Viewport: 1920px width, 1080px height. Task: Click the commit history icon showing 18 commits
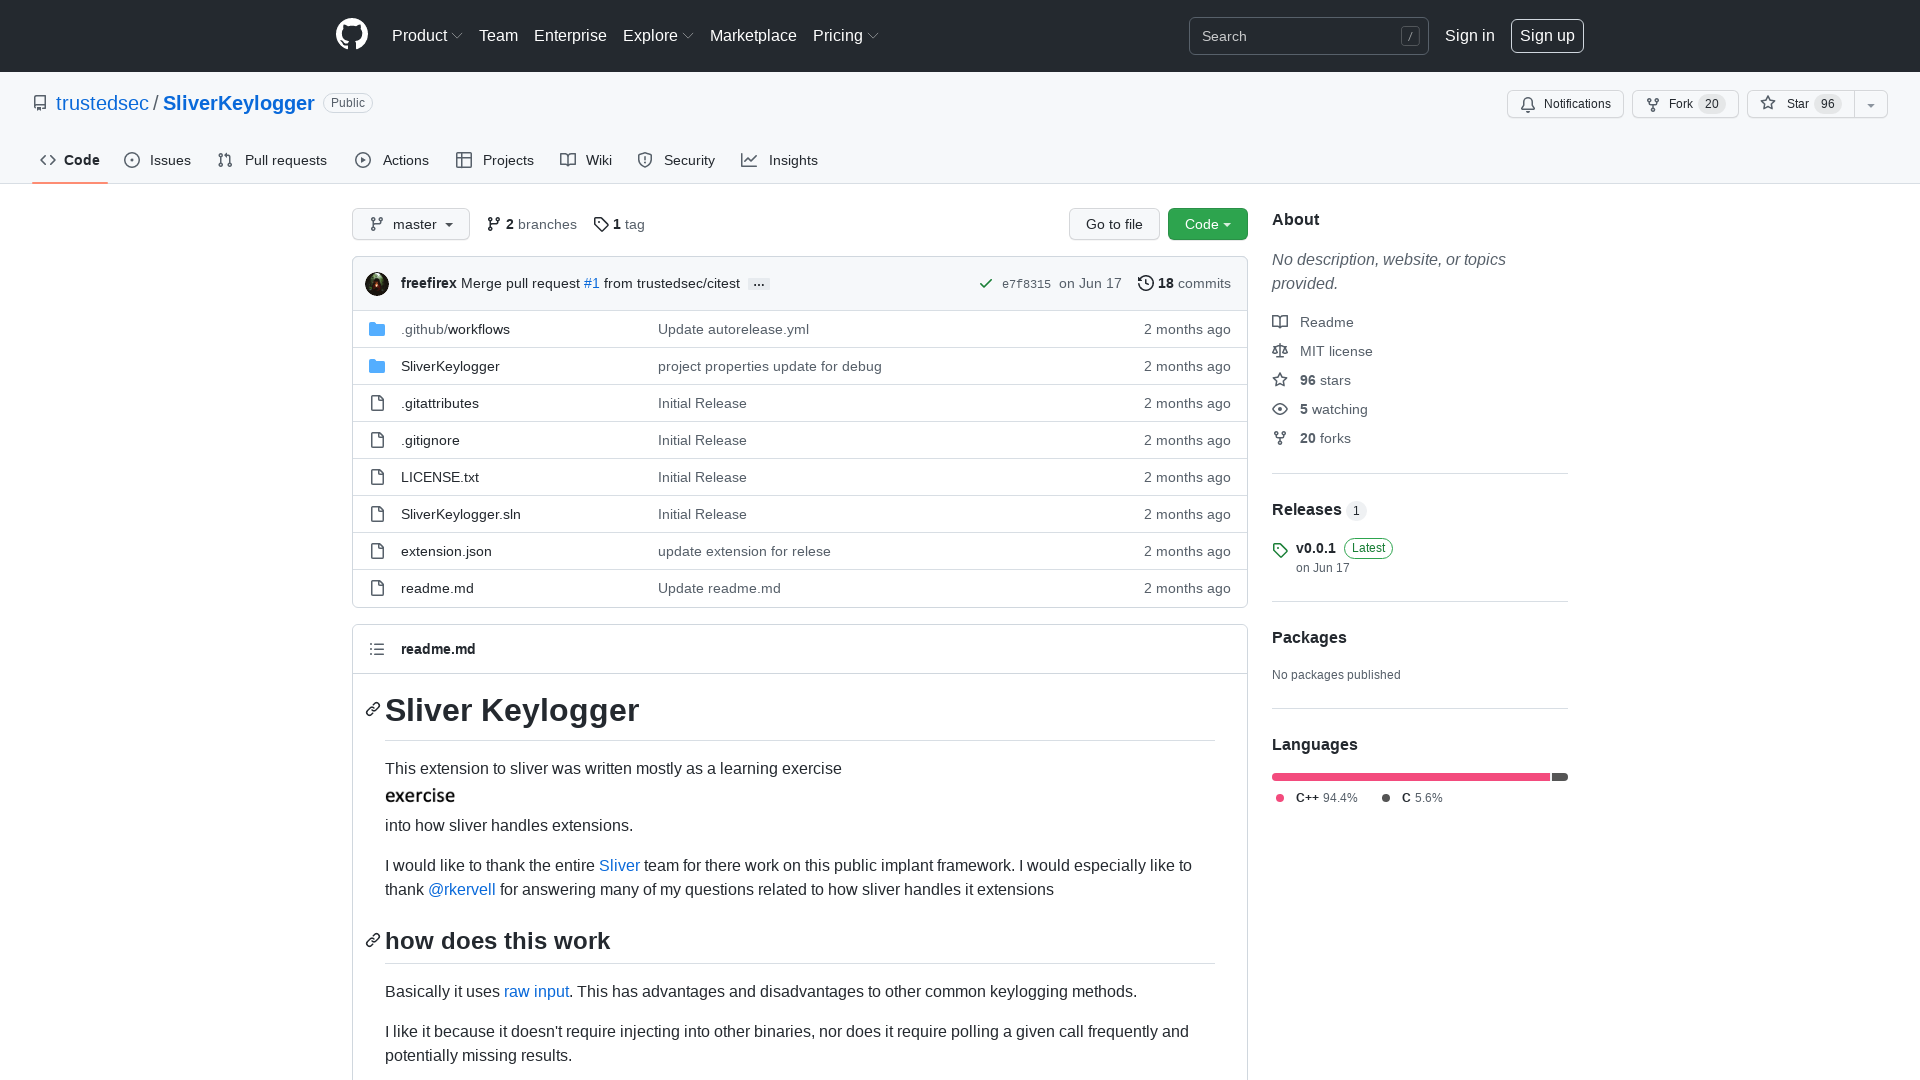(x=1146, y=283)
